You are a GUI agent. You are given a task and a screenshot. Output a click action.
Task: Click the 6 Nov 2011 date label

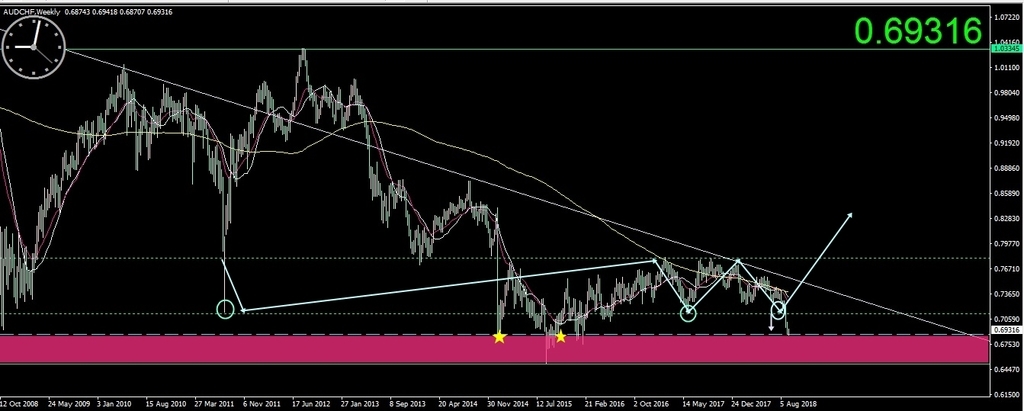pyautogui.click(x=262, y=404)
